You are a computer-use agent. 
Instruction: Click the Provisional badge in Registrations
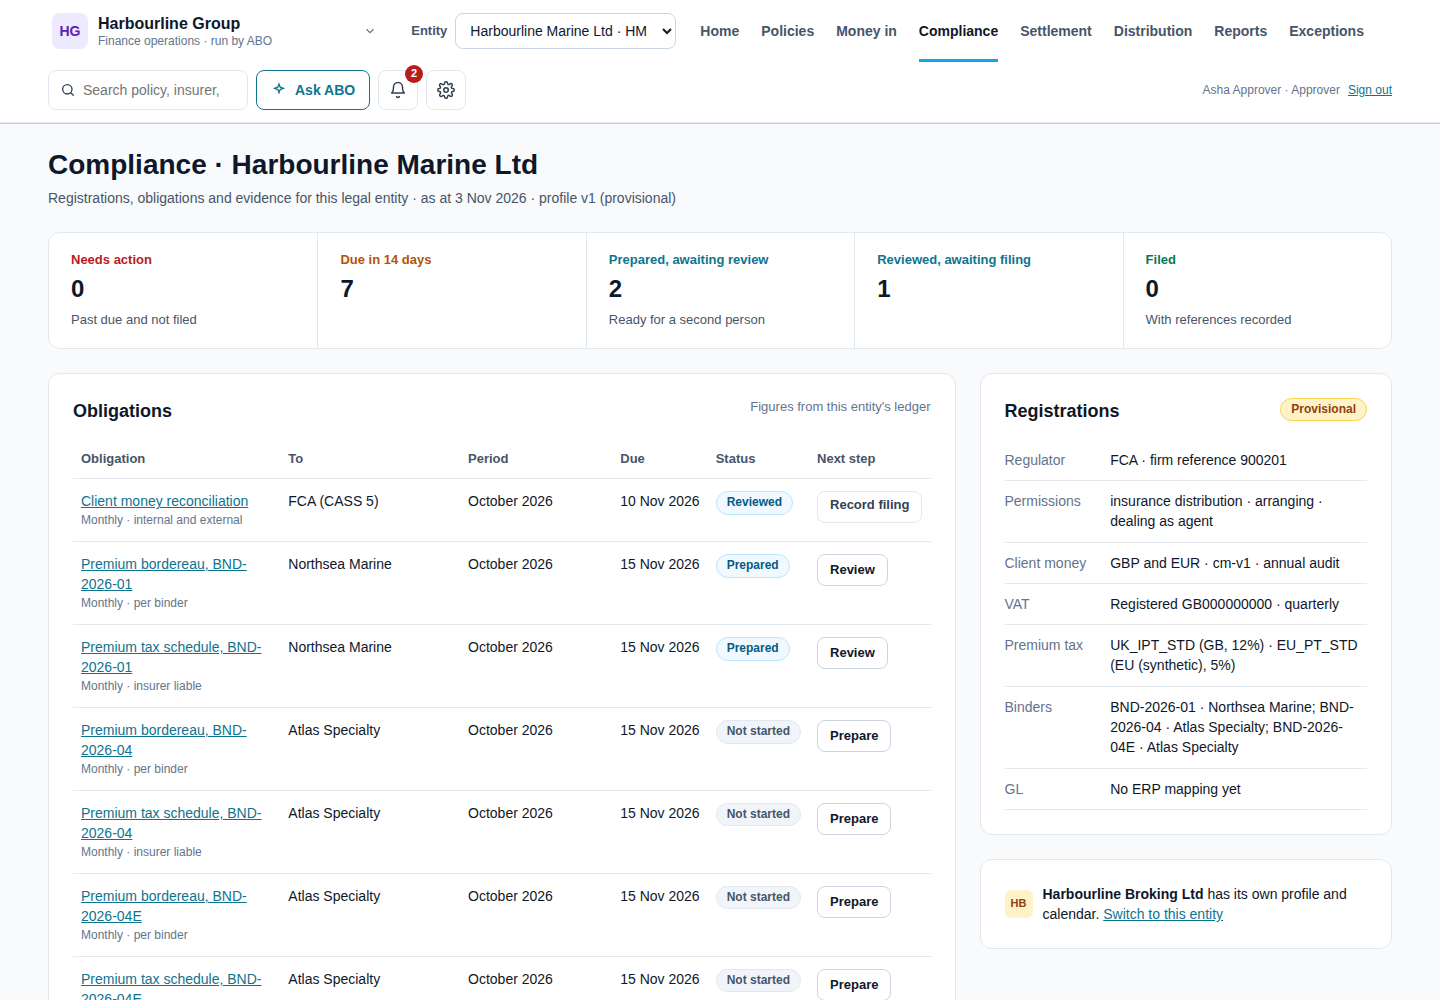coord(1323,409)
